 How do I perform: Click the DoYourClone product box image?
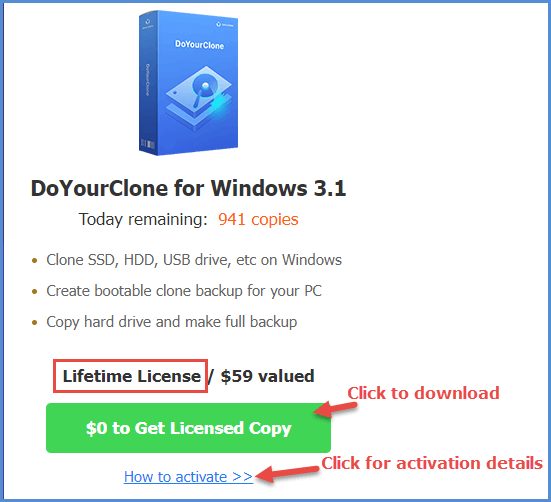pos(188,83)
